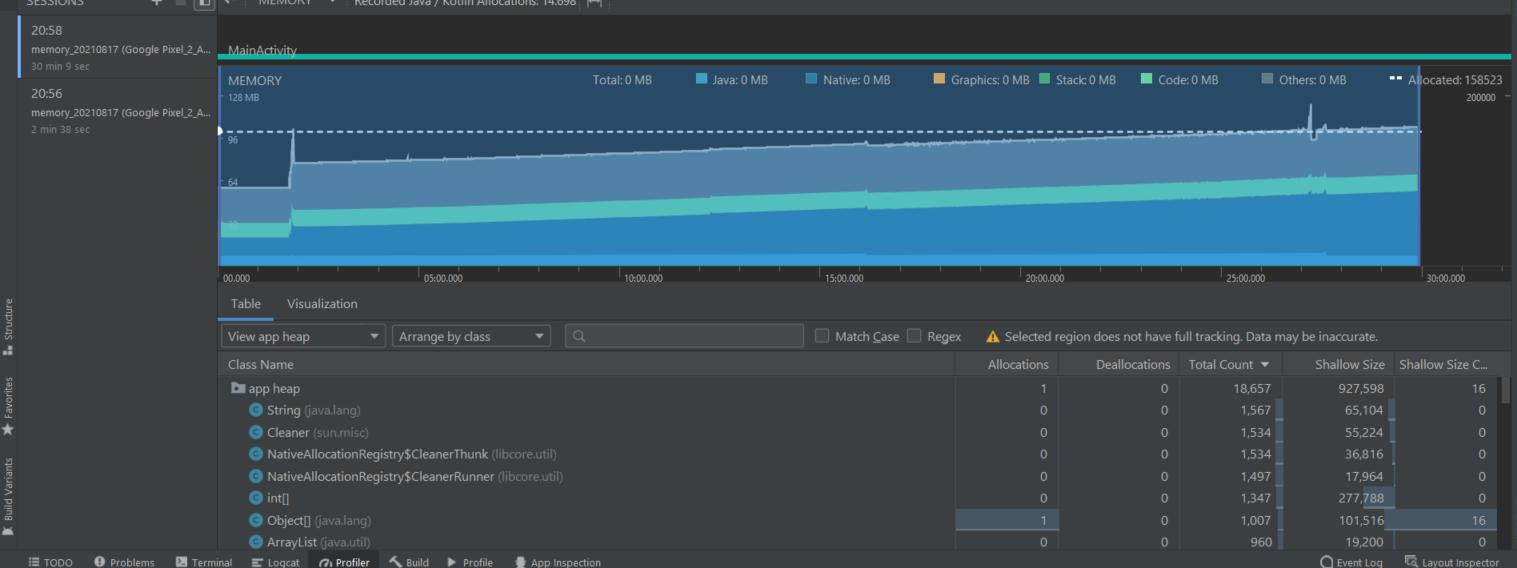Open the Favorites side panel

click(x=8, y=406)
